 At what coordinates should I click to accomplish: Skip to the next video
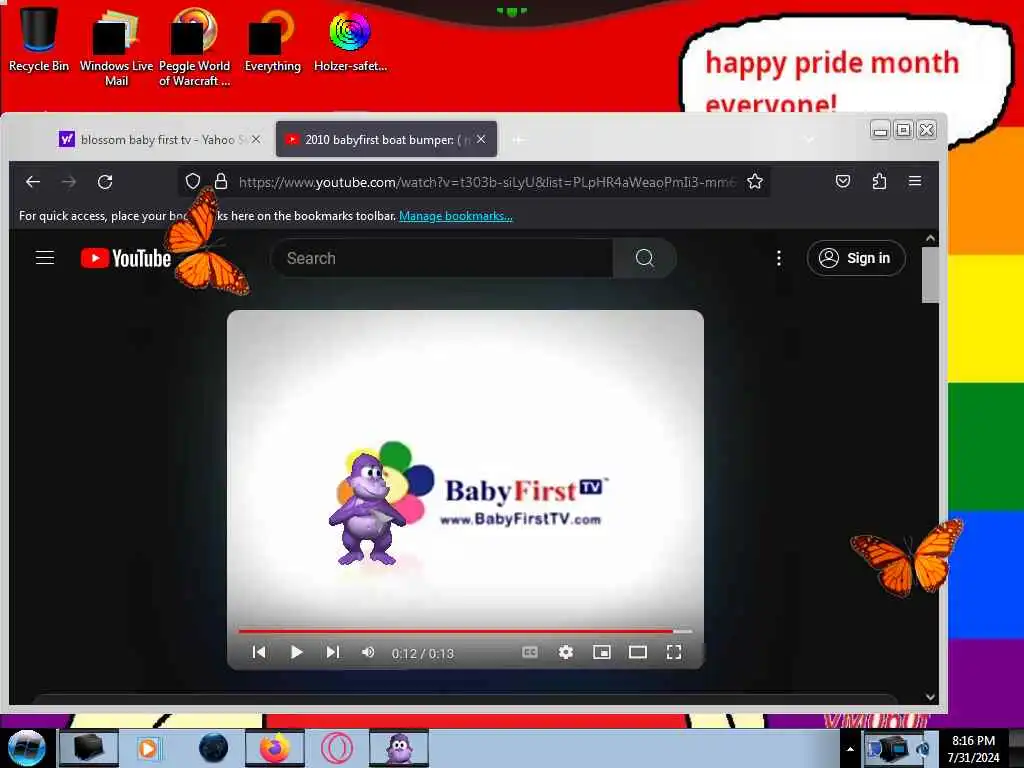[332, 652]
